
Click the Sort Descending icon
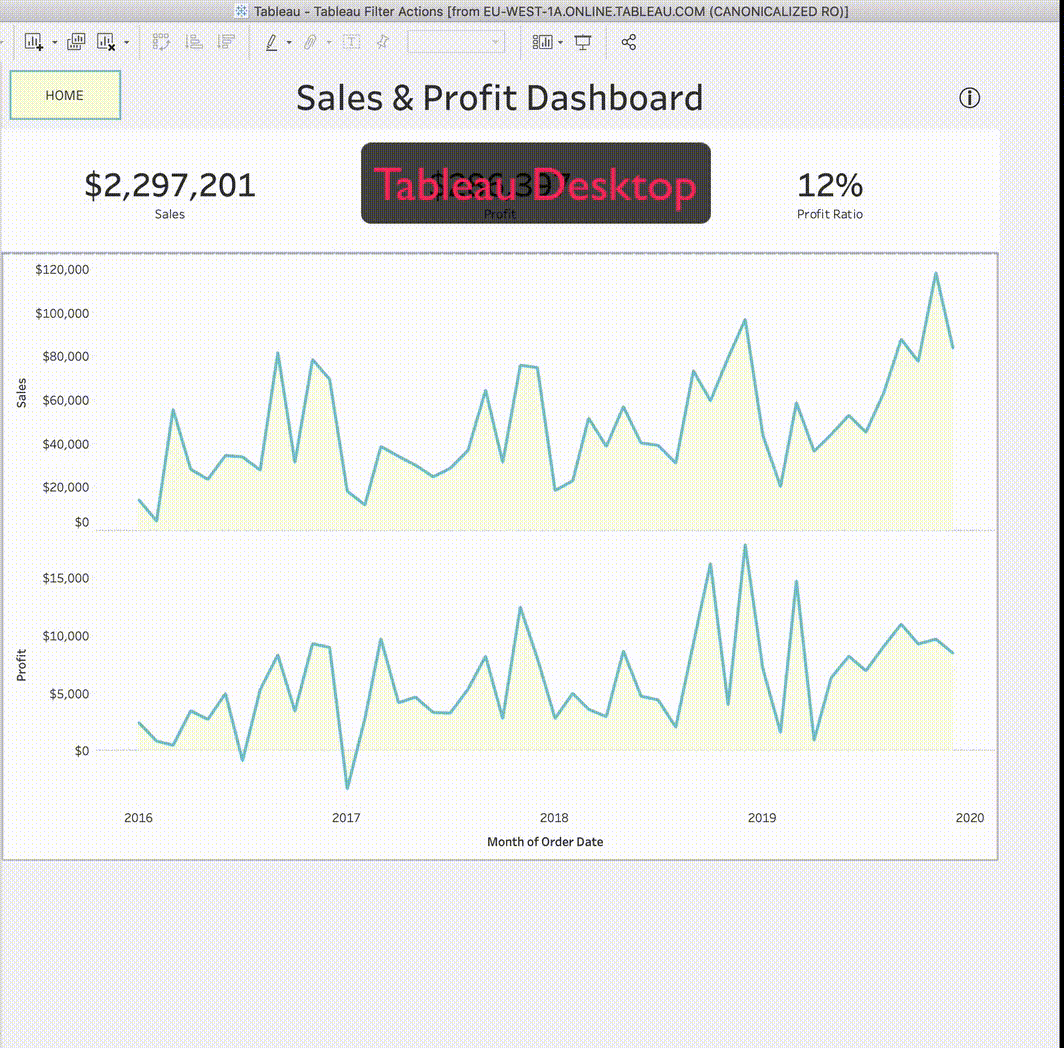[x=226, y=42]
